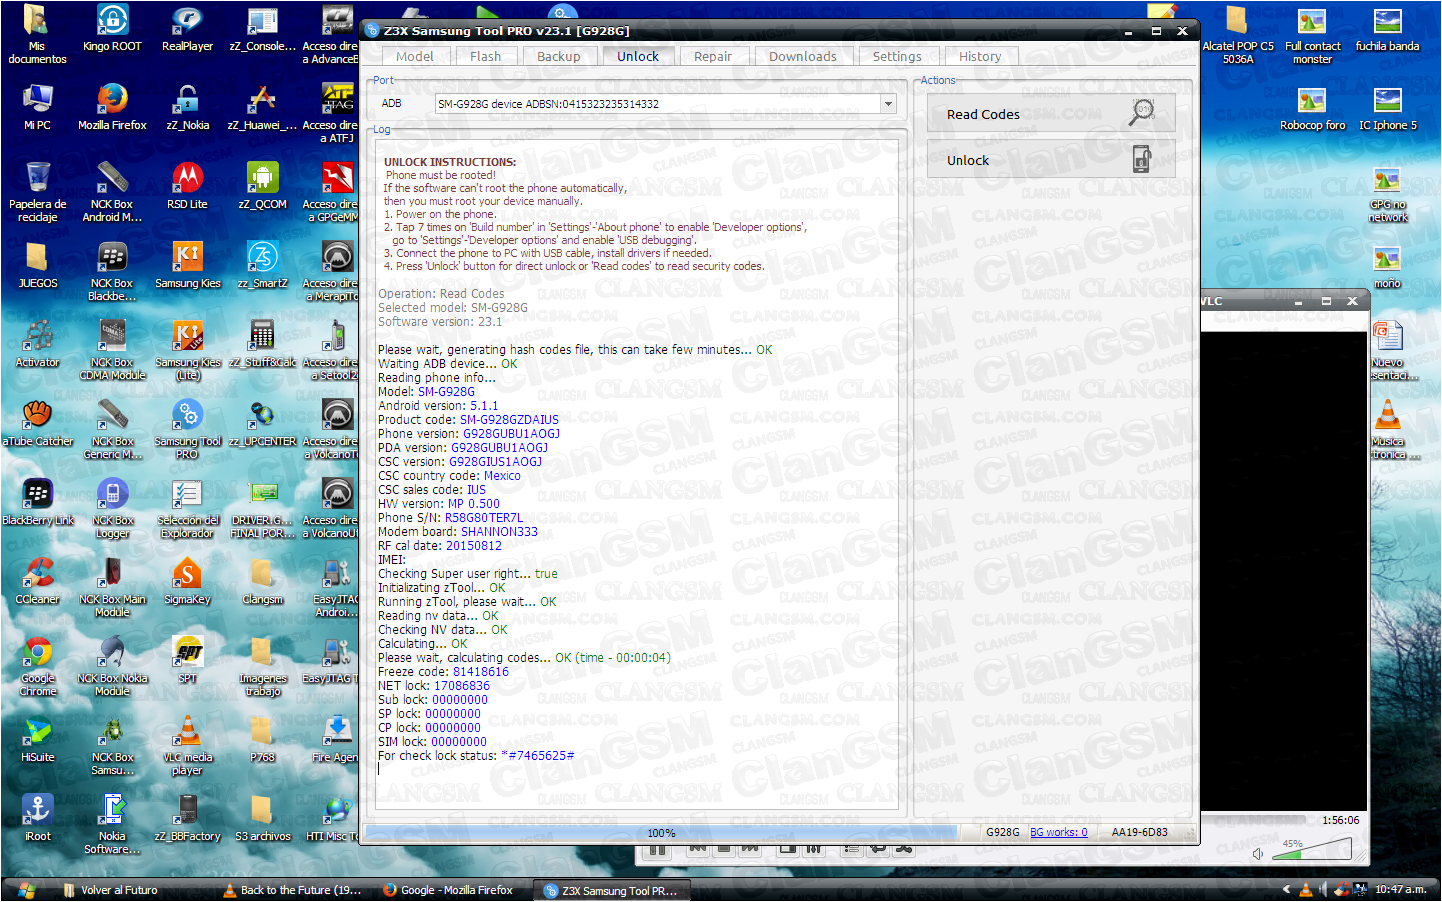1442x902 pixels.
Task: Open Kingo ROOT desktop icon
Action: point(112,28)
